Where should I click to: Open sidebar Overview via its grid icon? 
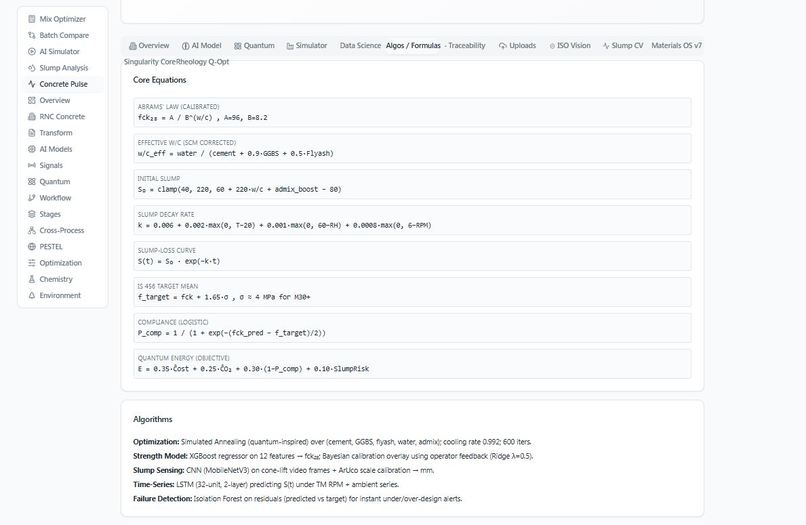(x=32, y=100)
